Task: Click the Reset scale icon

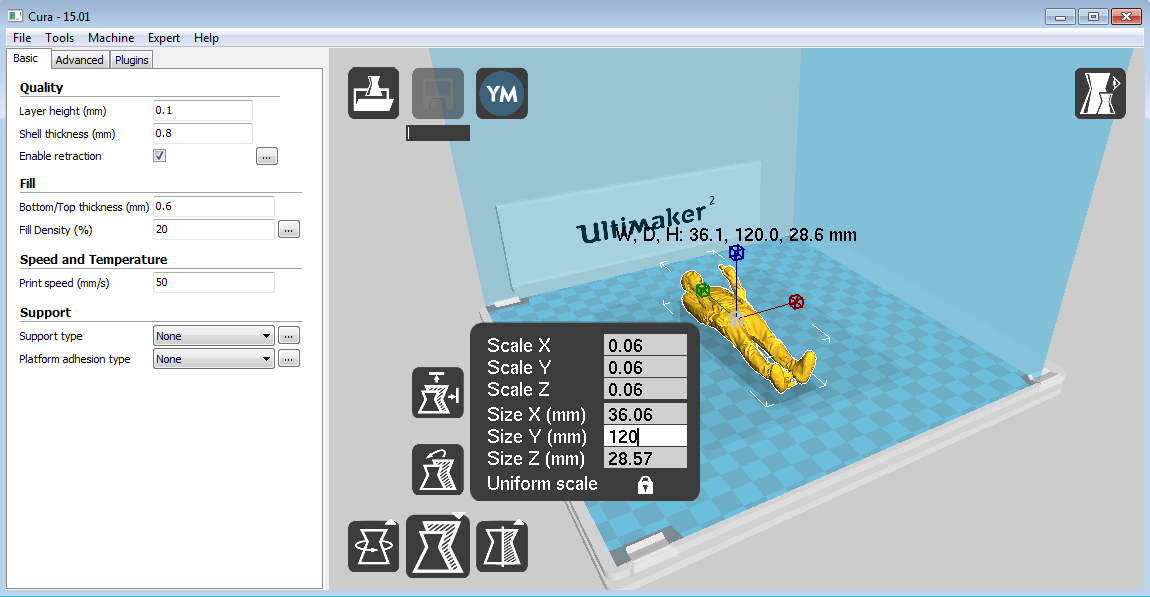Action: (438, 470)
